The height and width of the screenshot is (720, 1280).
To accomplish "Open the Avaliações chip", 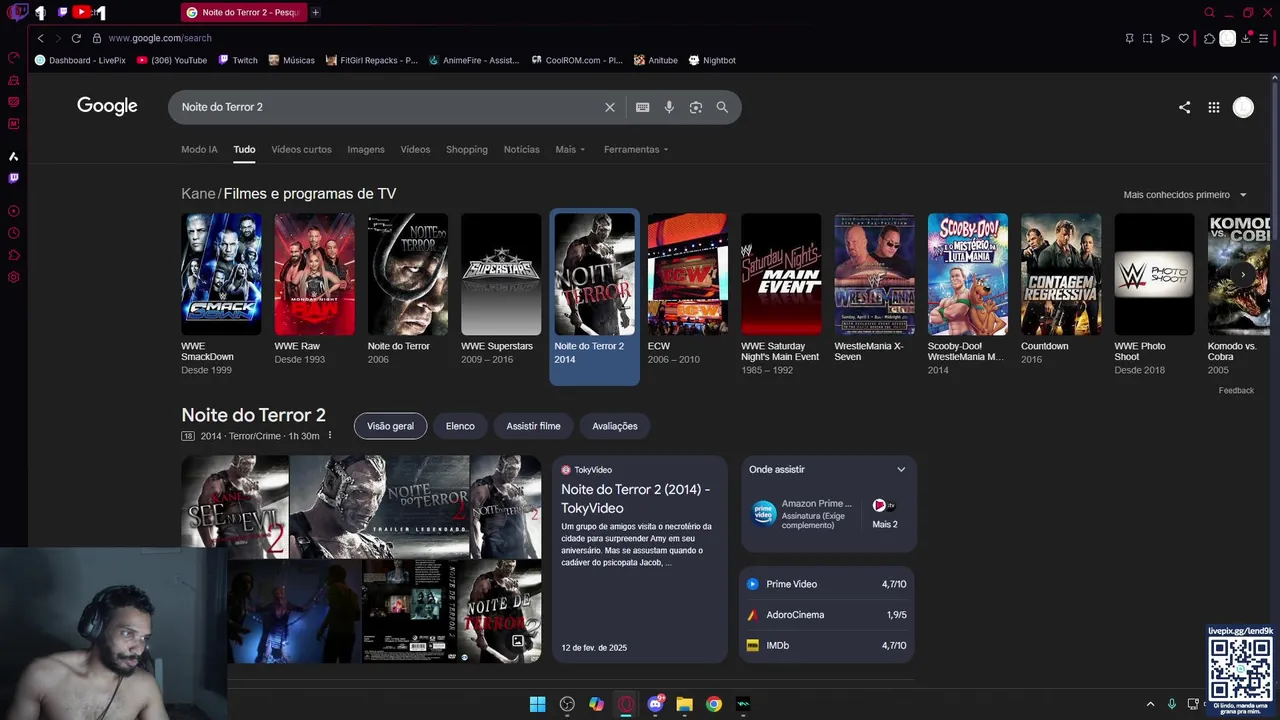I will point(614,426).
